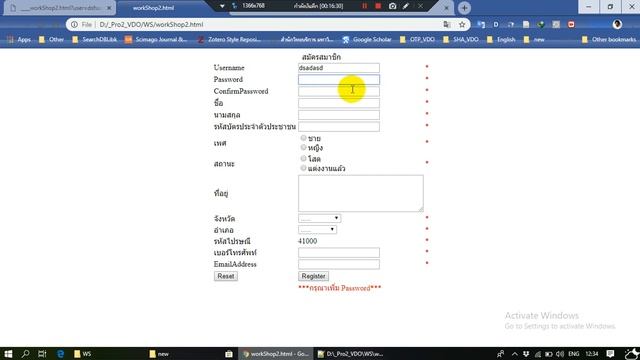Click the EmailAddress input field
640x360 pixels.
[339, 264]
